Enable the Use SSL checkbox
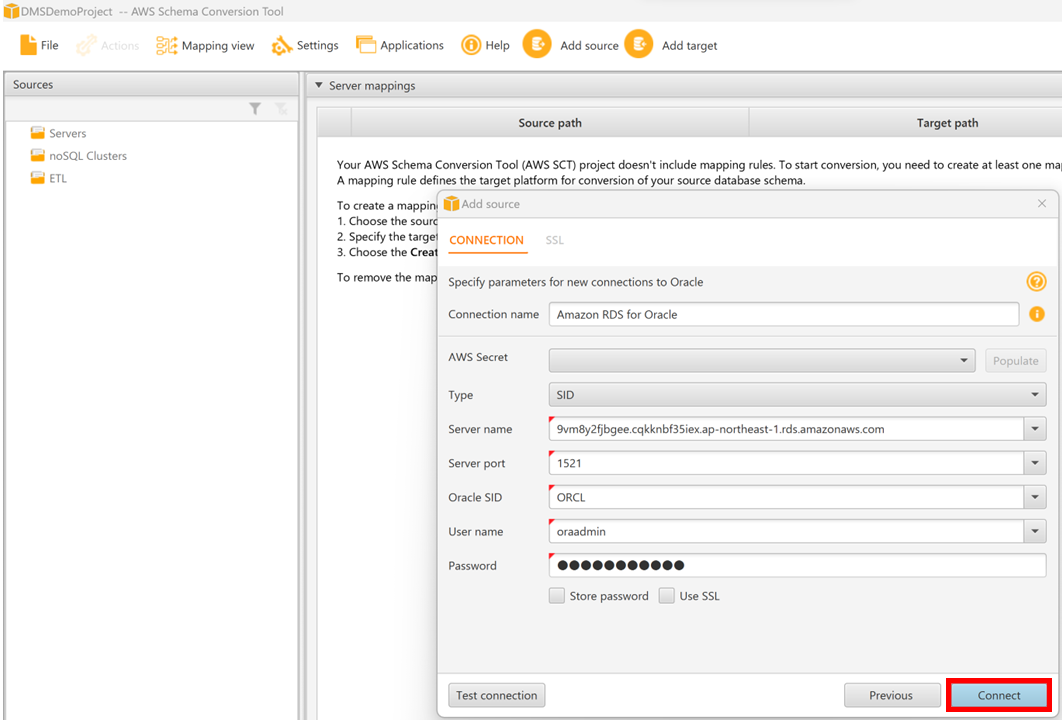This screenshot has height=720, width=1062. click(x=666, y=596)
